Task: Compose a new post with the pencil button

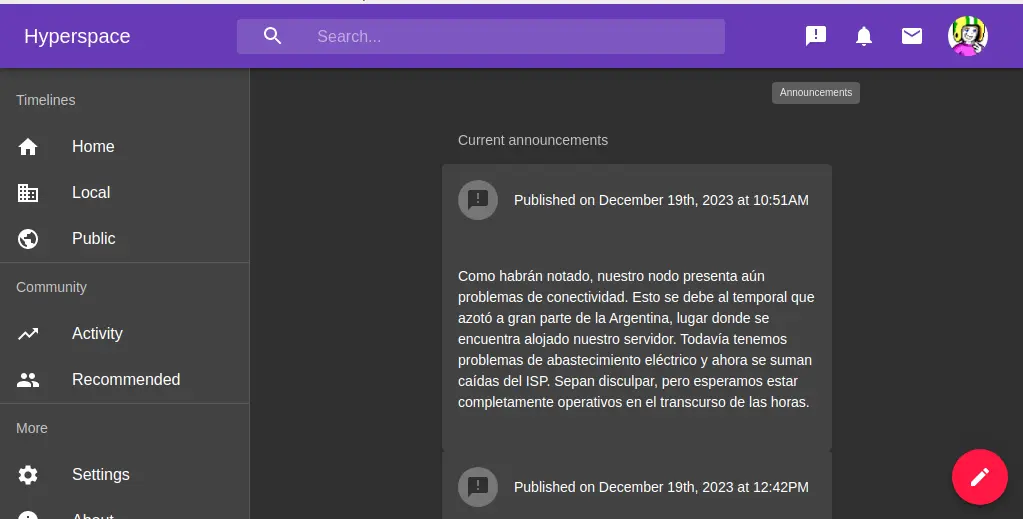Action: coord(979,476)
